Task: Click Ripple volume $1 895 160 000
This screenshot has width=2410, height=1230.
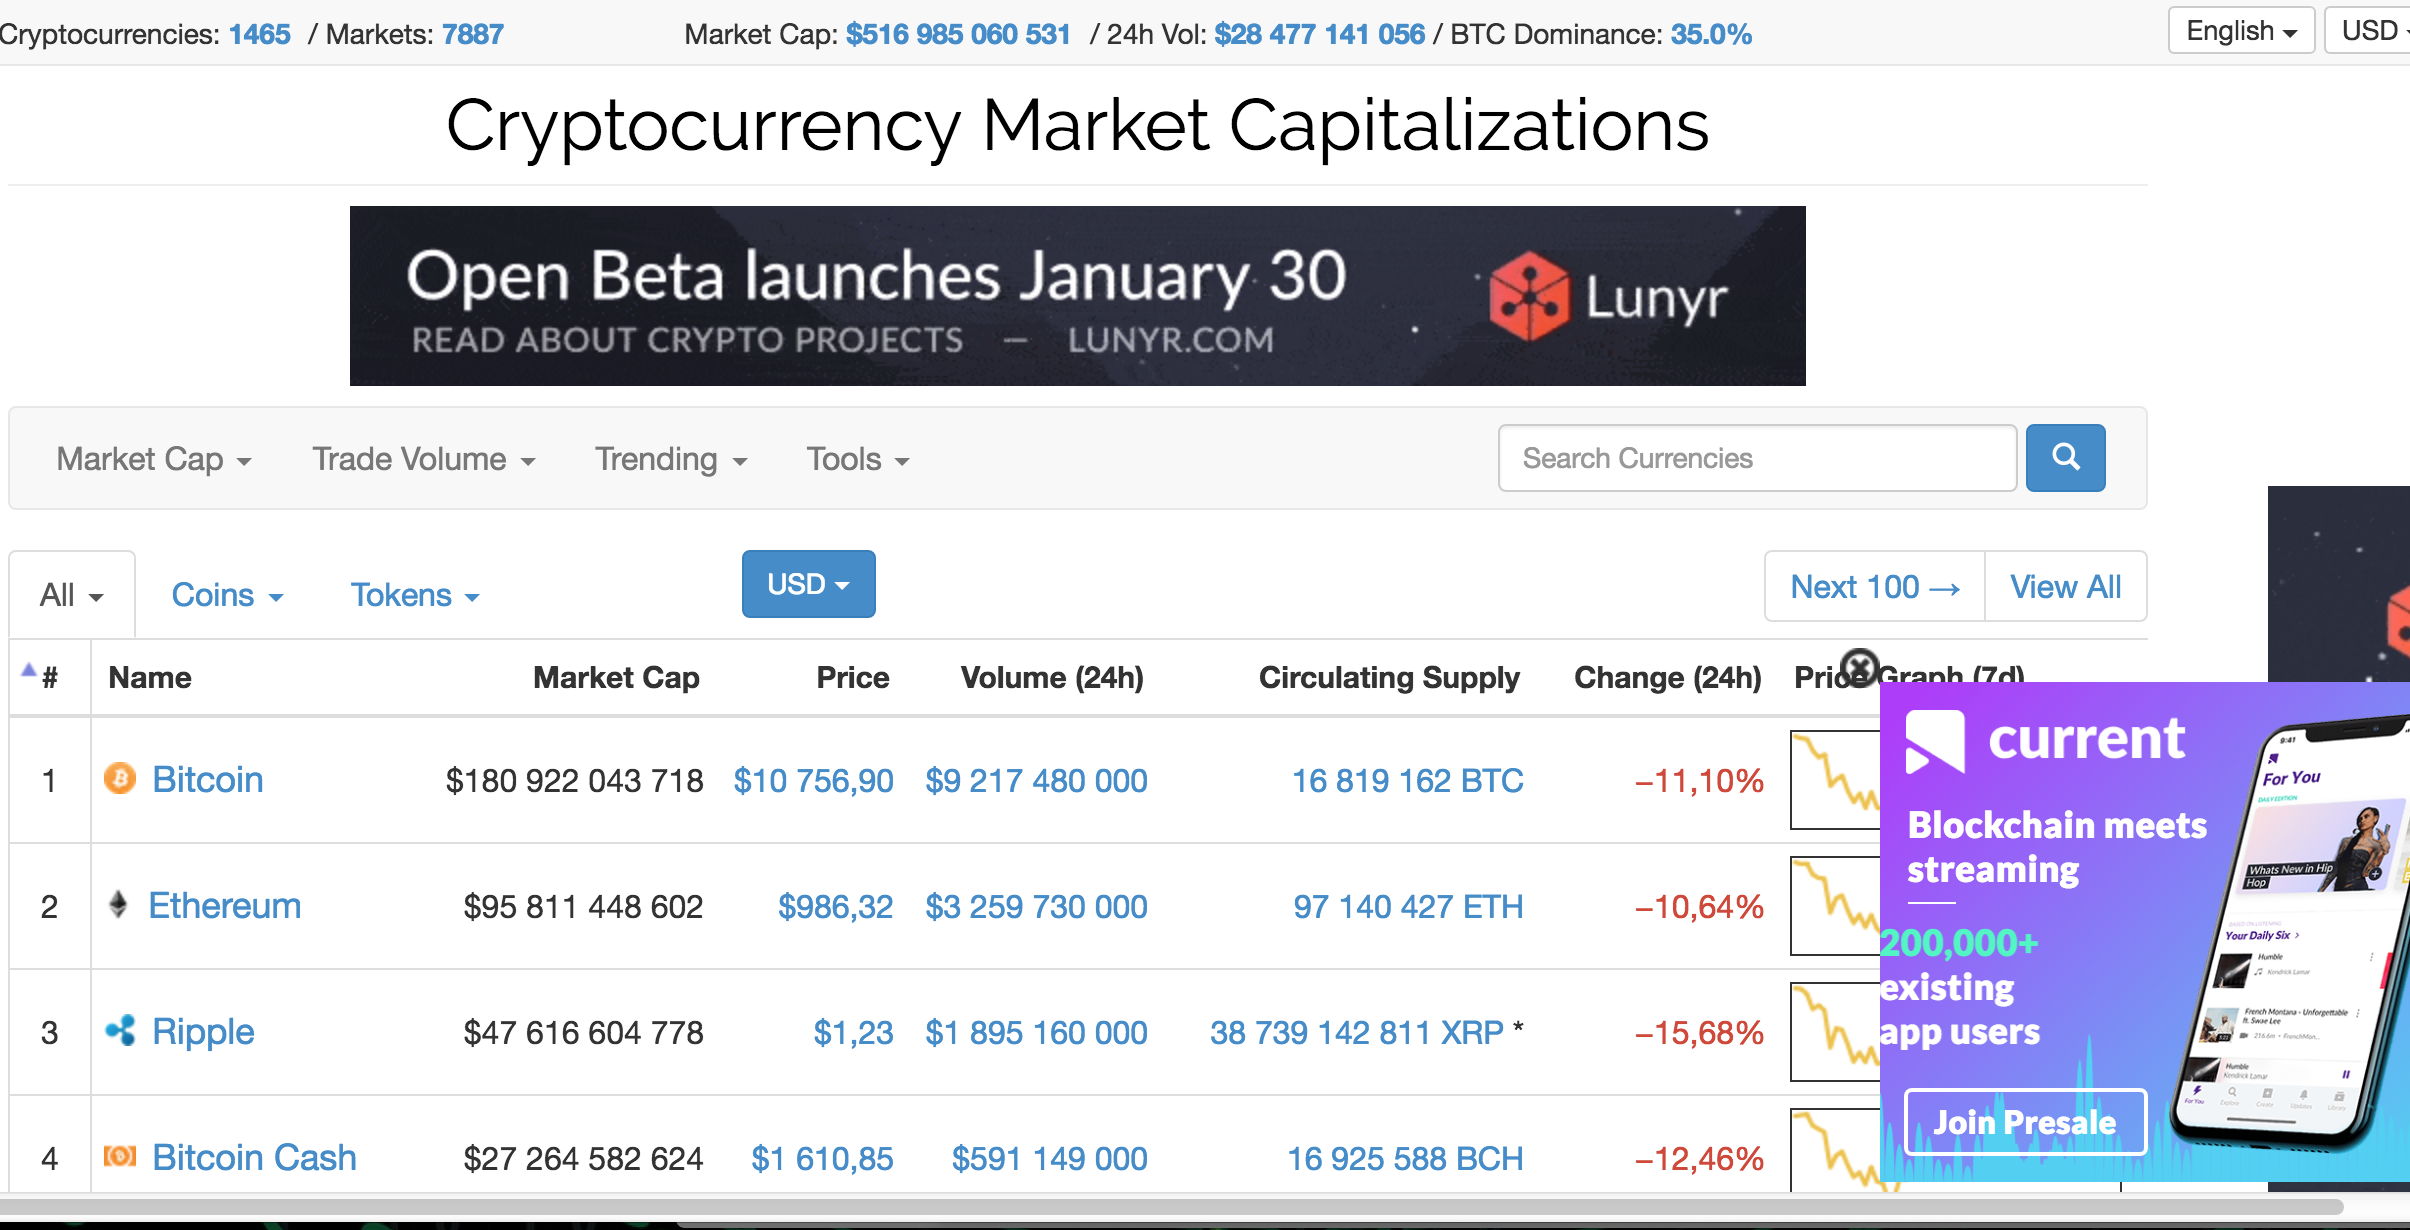Action: (x=1036, y=1032)
